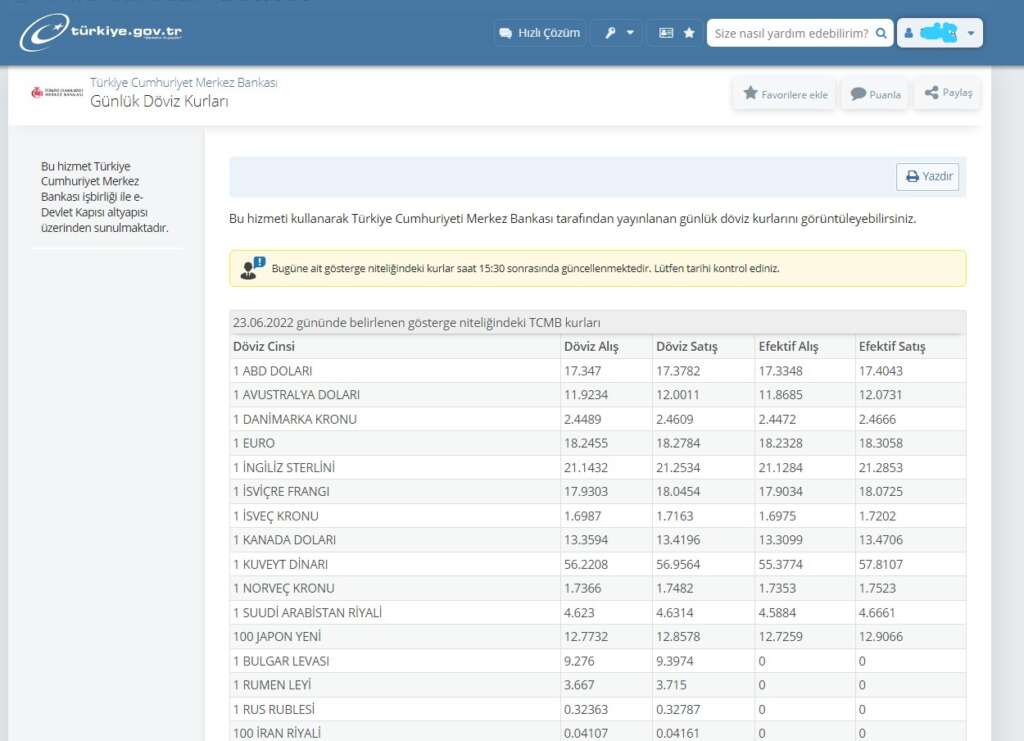This screenshot has height=741, width=1024.
Task: Click '1 KUVEYT DİNARI' row label
Action: [x=280, y=564]
